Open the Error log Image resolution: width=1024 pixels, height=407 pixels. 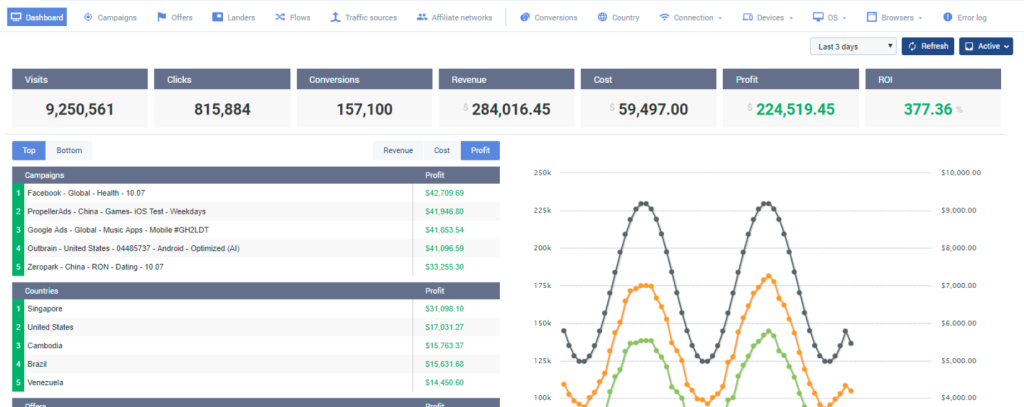point(965,18)
